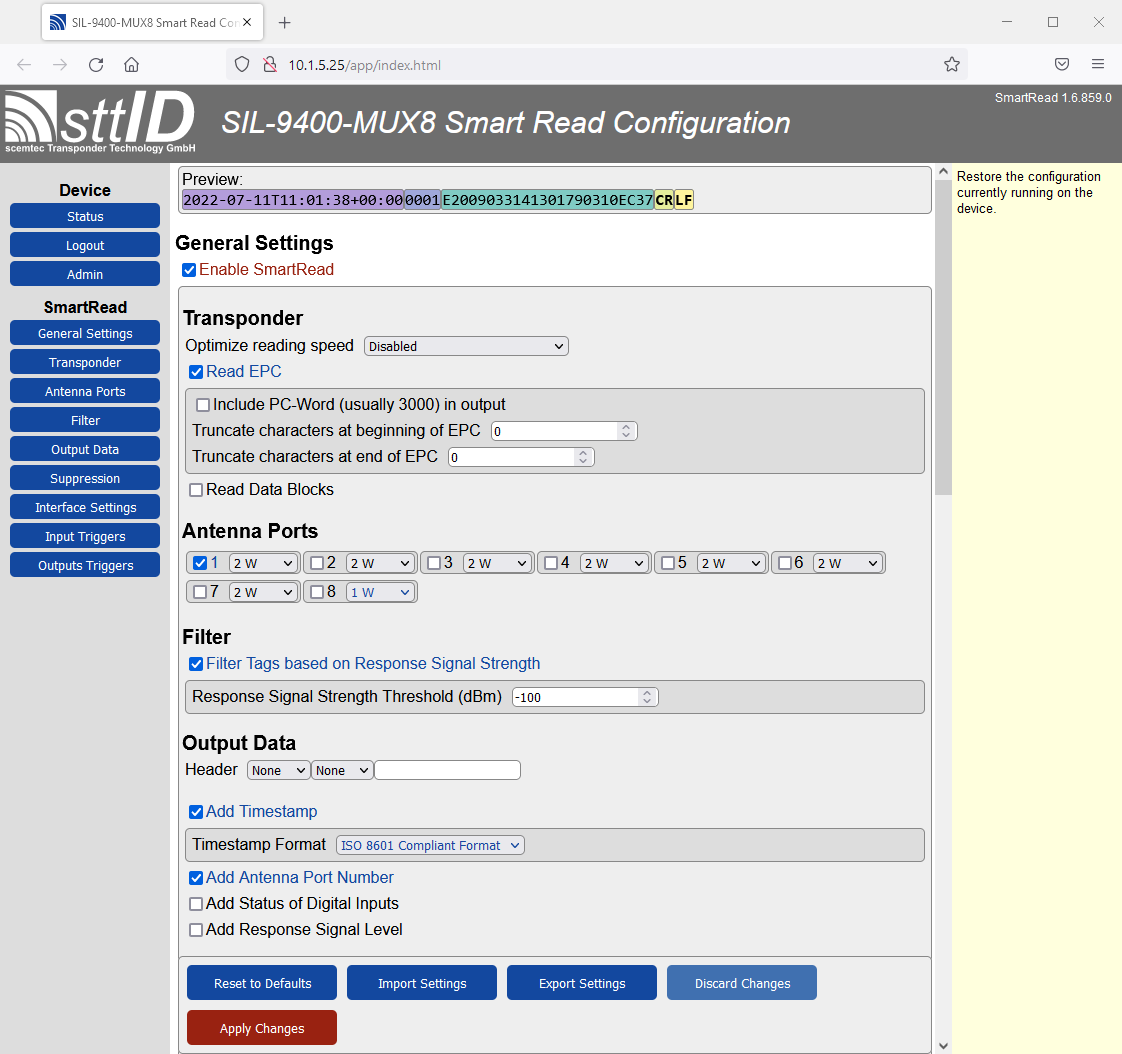1122x1054 pixels.
Task: Enable the Read Data Blocks checkbox
Action: pyautogui.click(x=196, y=490)
